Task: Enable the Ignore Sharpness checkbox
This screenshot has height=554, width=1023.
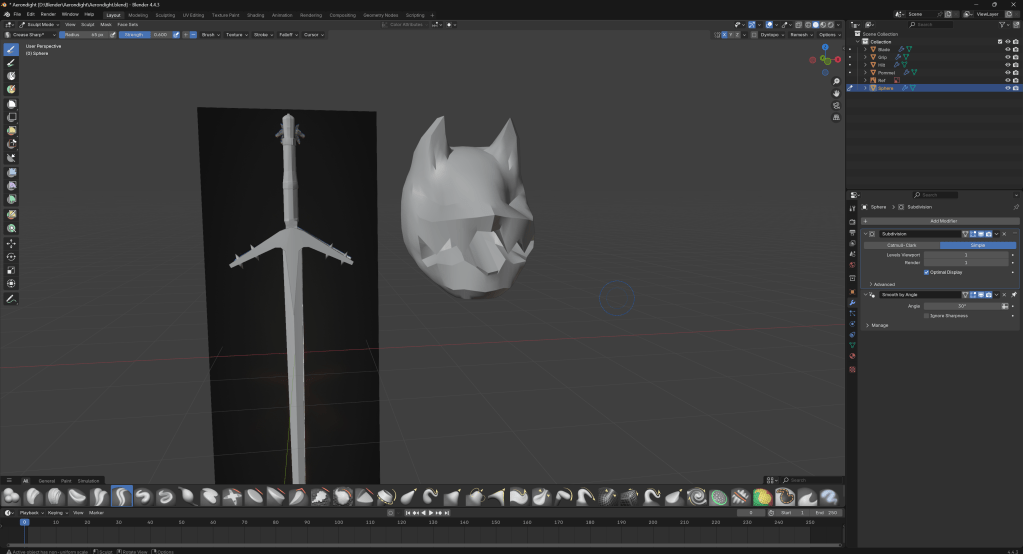Action: tap(926, 315)
